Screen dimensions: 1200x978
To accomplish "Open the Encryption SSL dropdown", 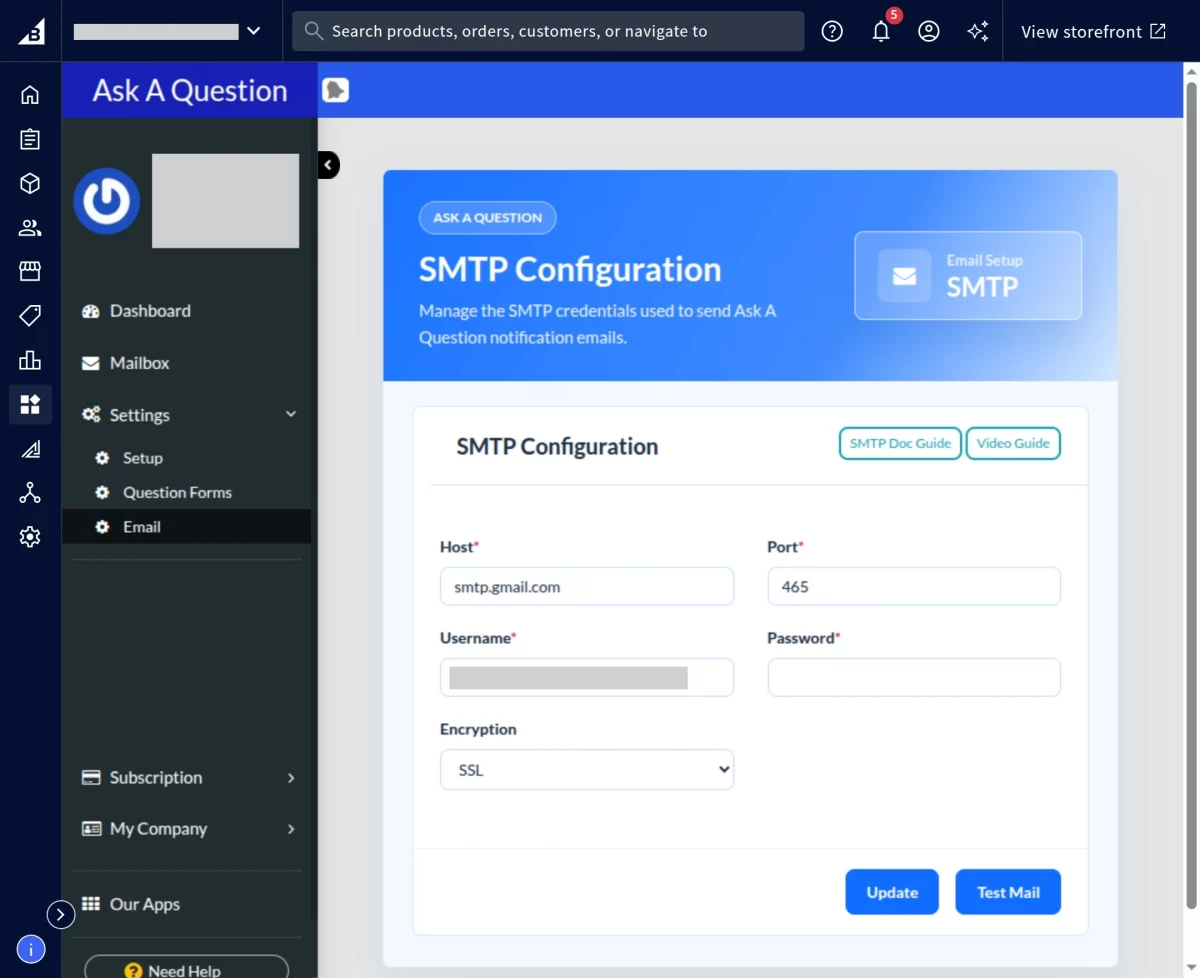I will [x=587, y=770].
